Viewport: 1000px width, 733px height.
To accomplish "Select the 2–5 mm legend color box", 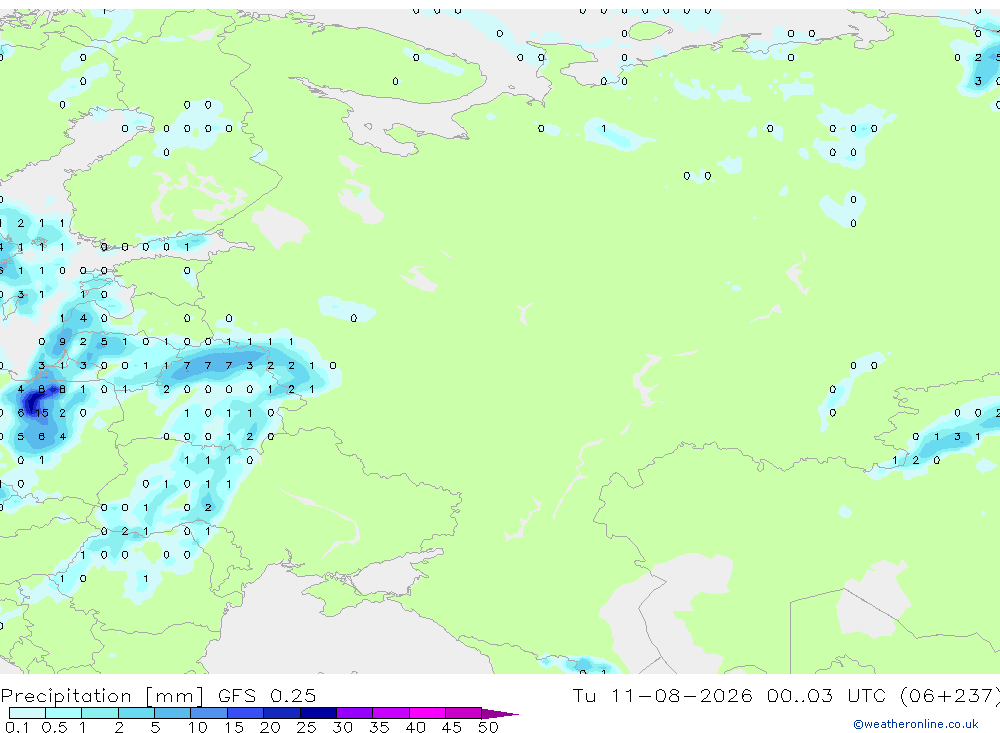I will click(x=136, y=713).
